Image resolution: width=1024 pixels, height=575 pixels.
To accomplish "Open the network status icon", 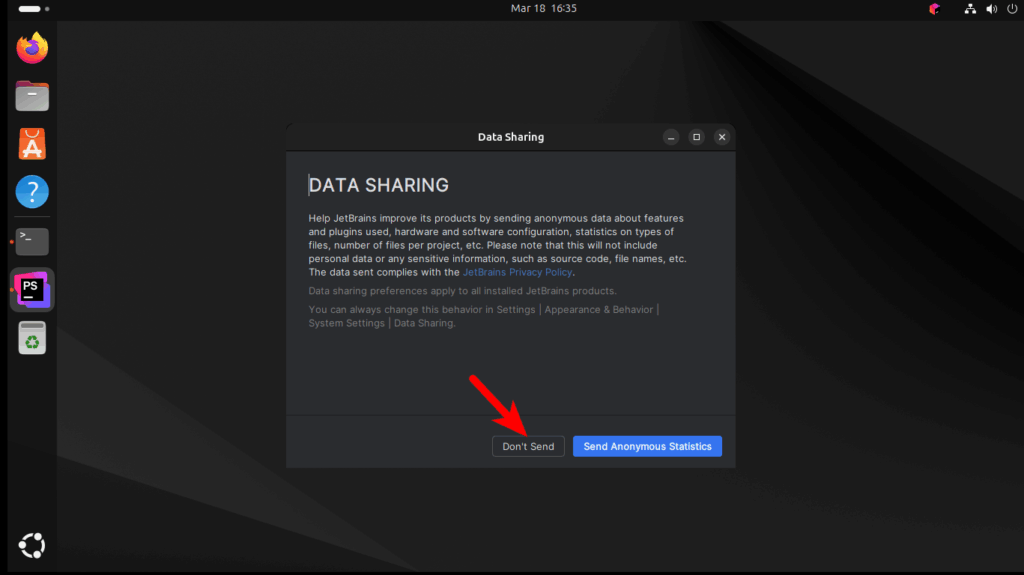I will [x=970, y=8].
